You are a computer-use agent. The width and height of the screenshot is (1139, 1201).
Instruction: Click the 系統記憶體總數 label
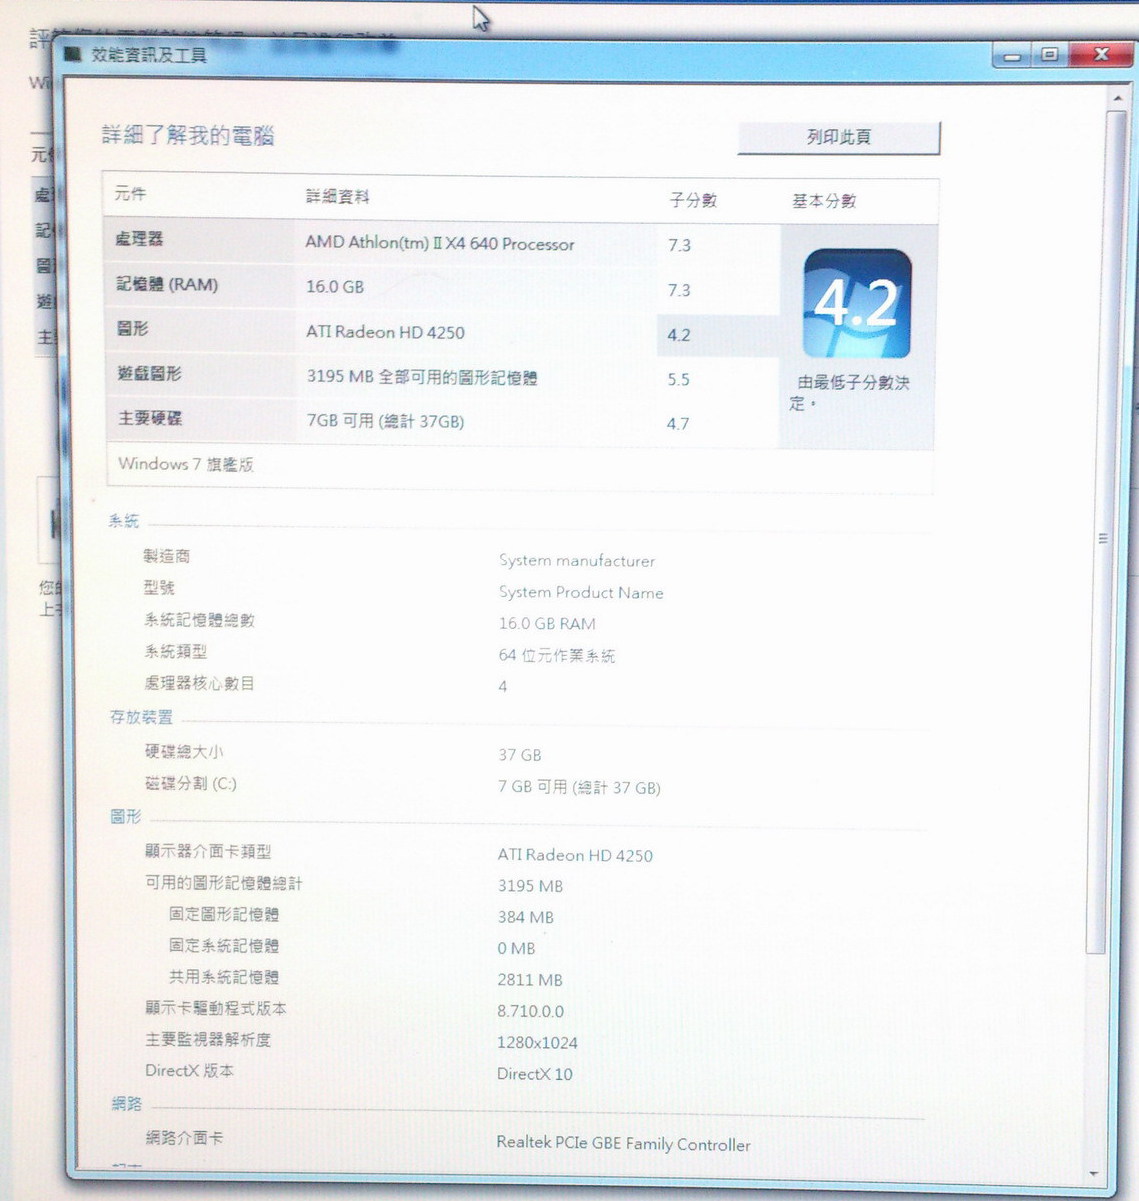[199, 620]
